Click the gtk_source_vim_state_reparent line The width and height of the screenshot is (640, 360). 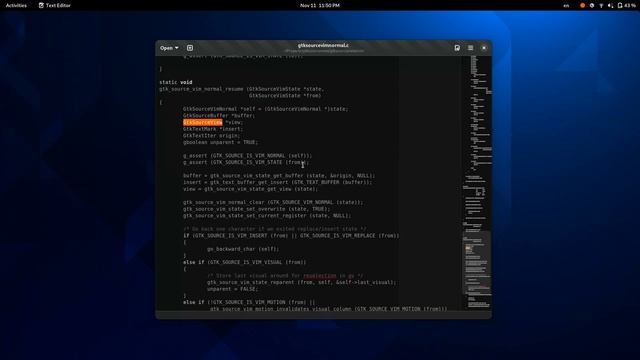click(301, 282)
